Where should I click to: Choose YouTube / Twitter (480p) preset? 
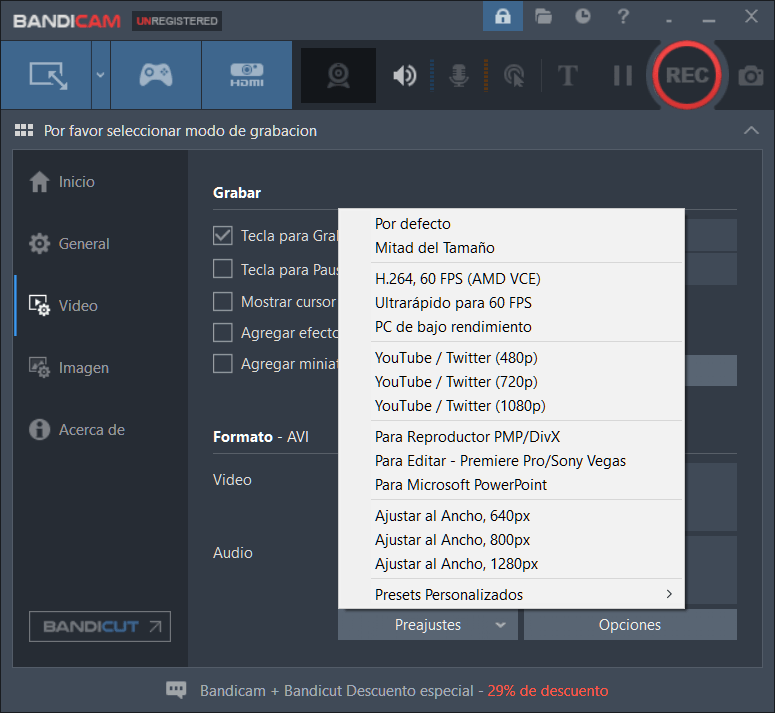(x=512, y=358)
